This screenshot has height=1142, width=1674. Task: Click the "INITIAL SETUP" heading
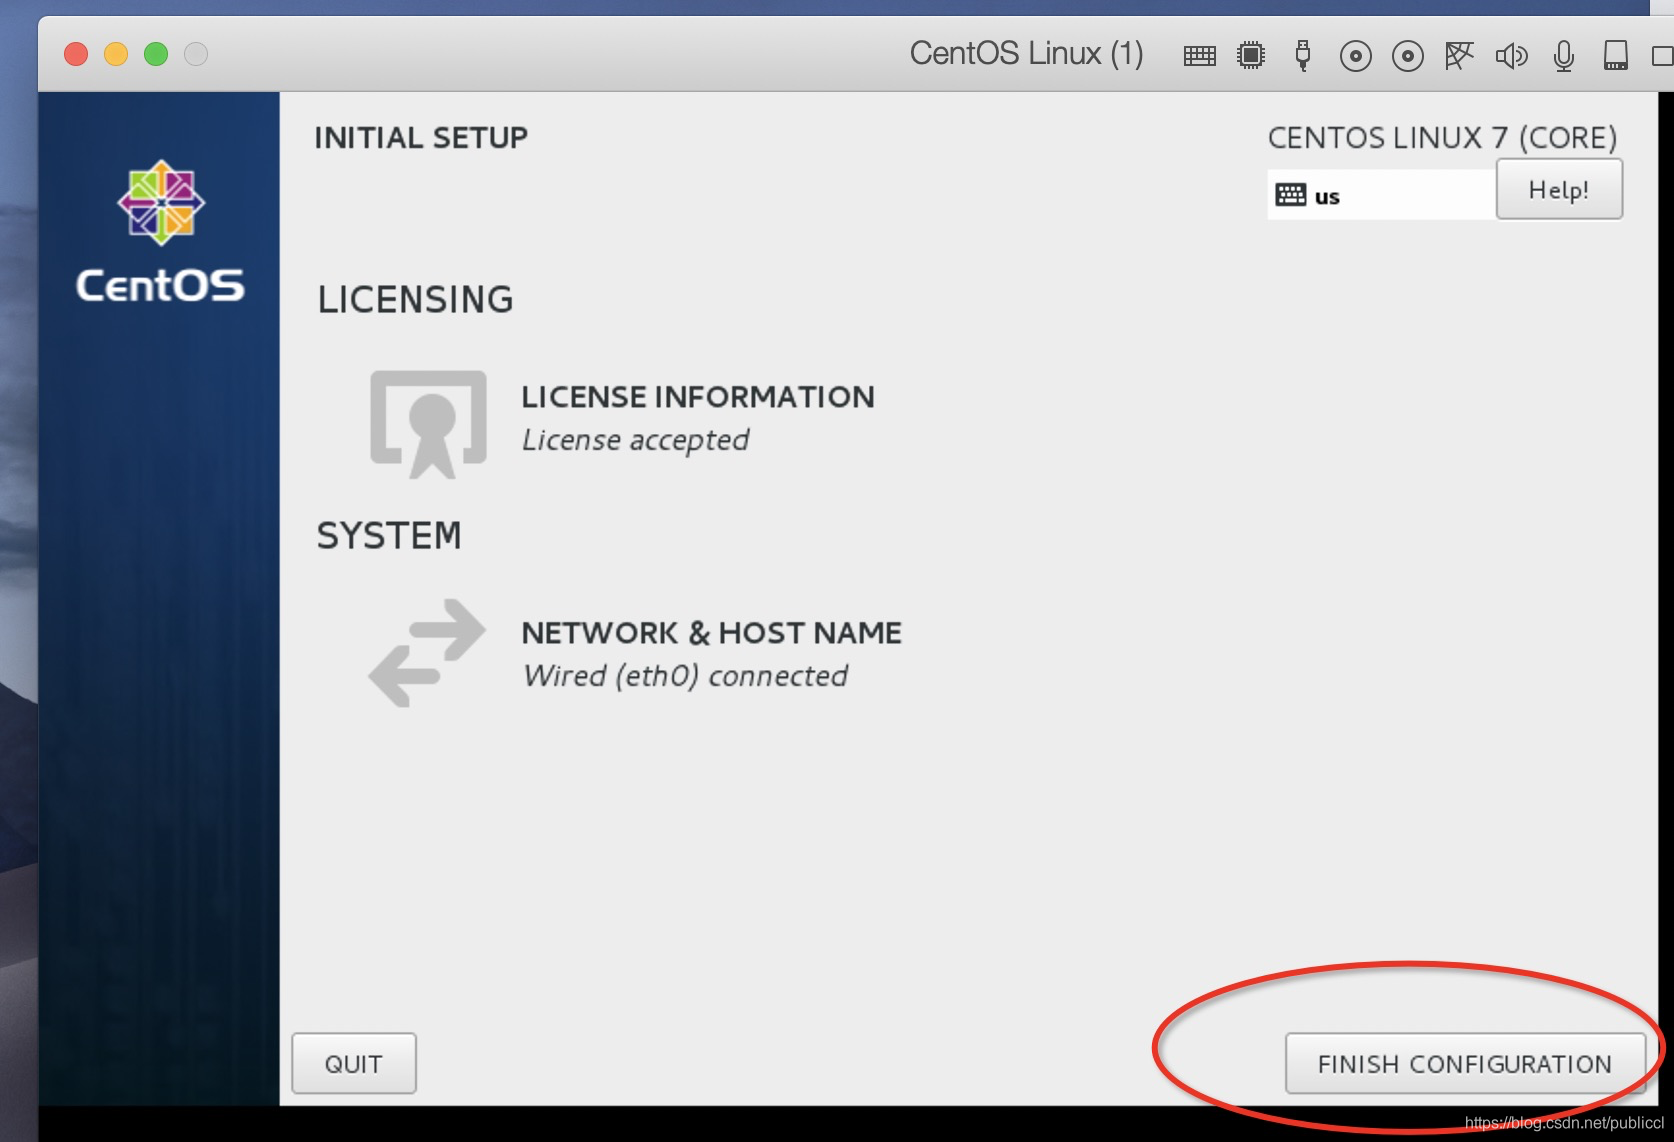(421, 138)
